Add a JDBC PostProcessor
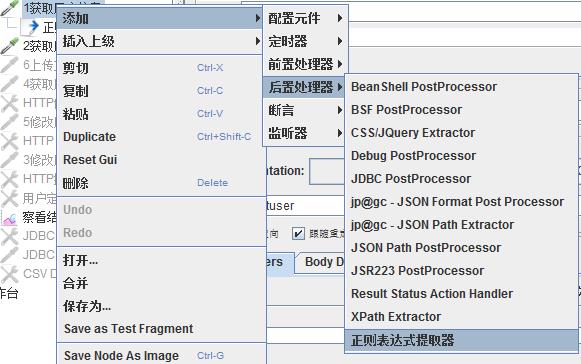This screenshot has height=364, width=581. click(461, 179)
